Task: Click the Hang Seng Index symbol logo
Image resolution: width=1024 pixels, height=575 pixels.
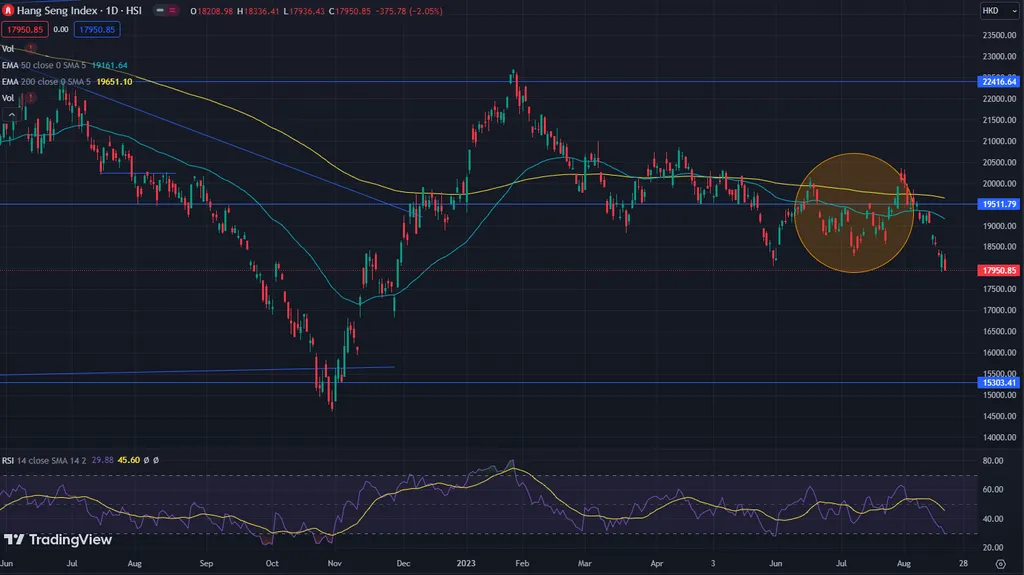Action: (x=8, y=10)
